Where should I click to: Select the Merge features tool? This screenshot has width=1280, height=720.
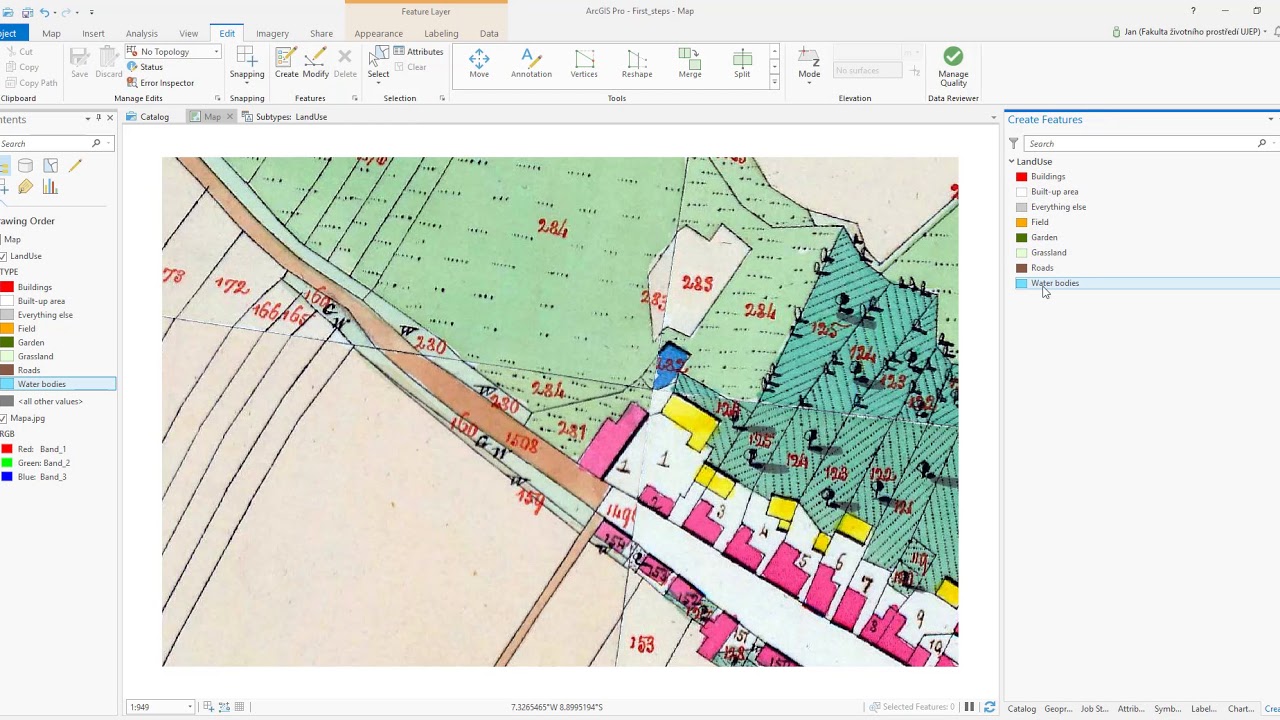point(690,62)
